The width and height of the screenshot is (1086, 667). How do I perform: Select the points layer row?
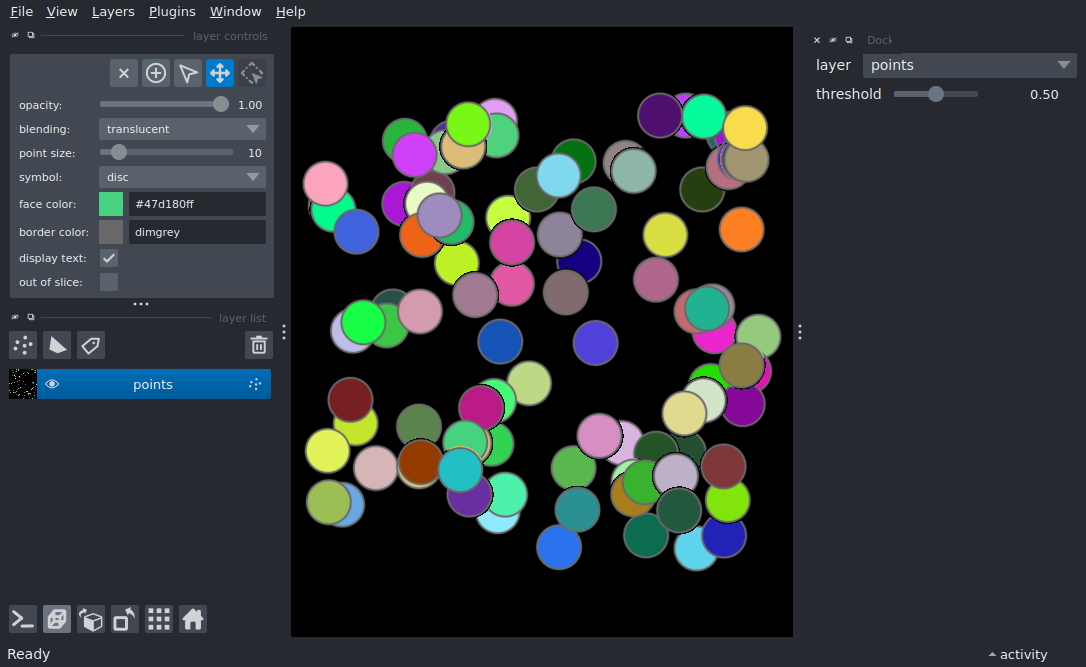tap(140, 384)
